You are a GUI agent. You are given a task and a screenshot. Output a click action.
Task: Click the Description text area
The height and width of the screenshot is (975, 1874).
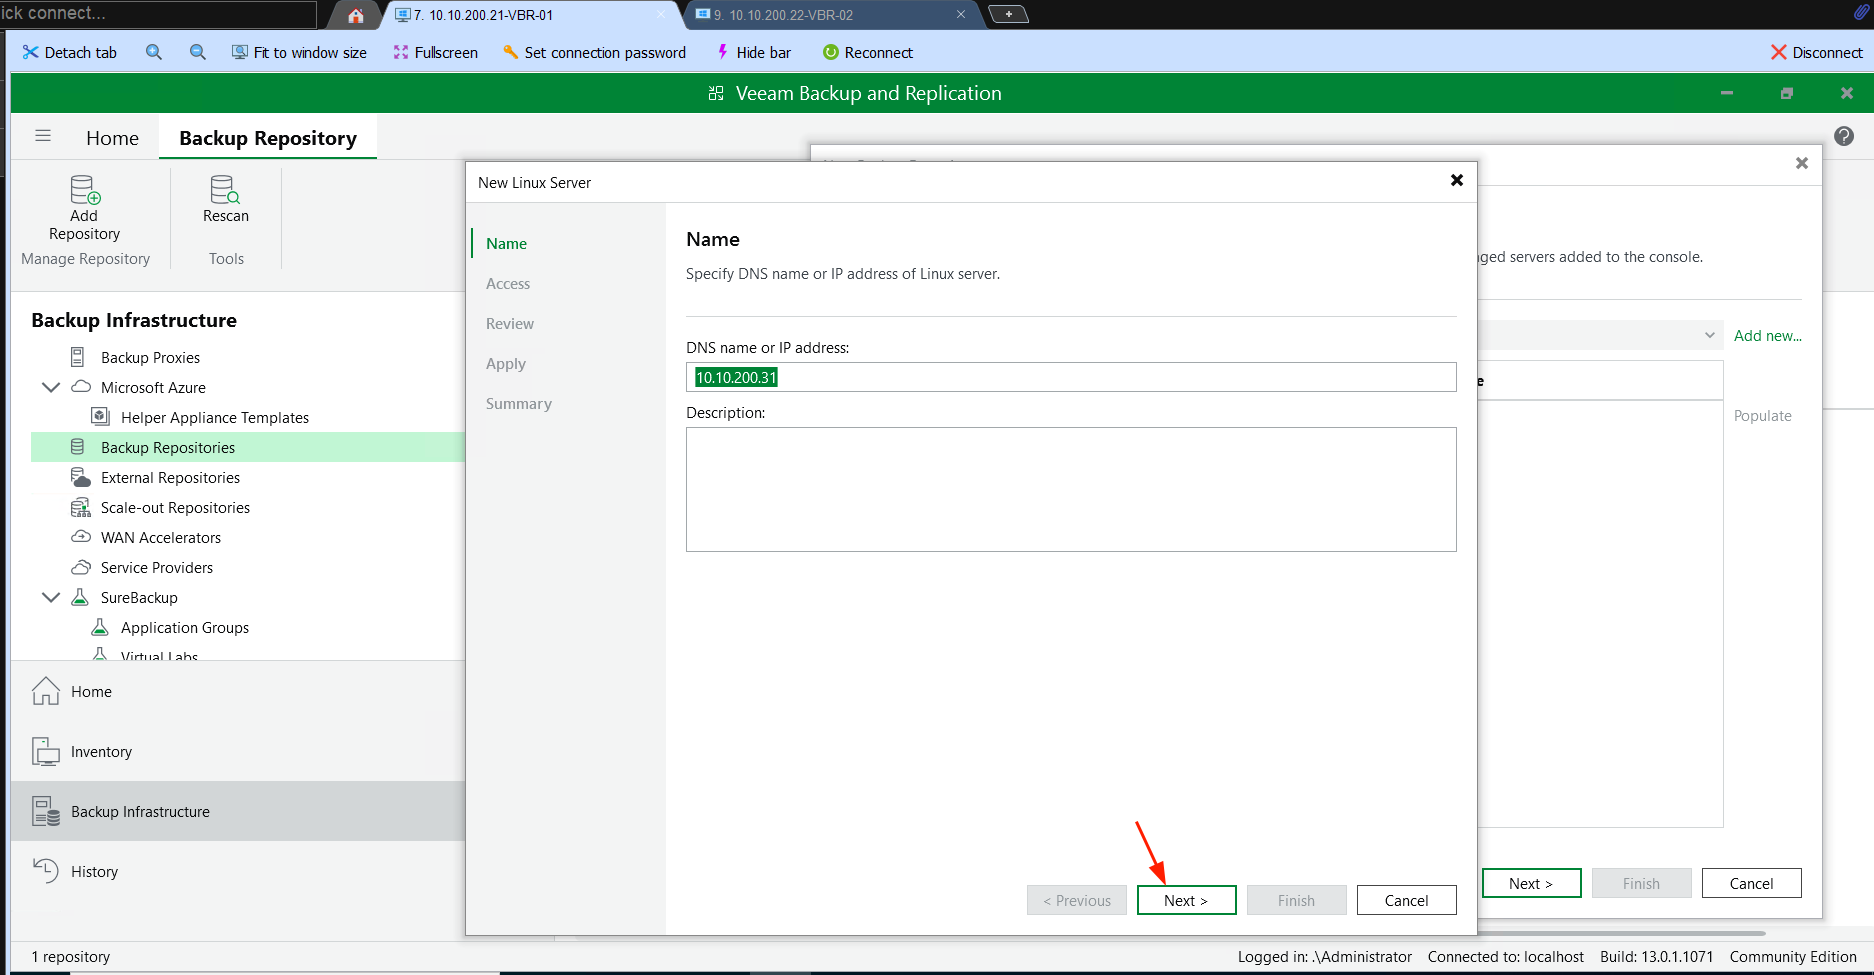(x=1071, y=489)
